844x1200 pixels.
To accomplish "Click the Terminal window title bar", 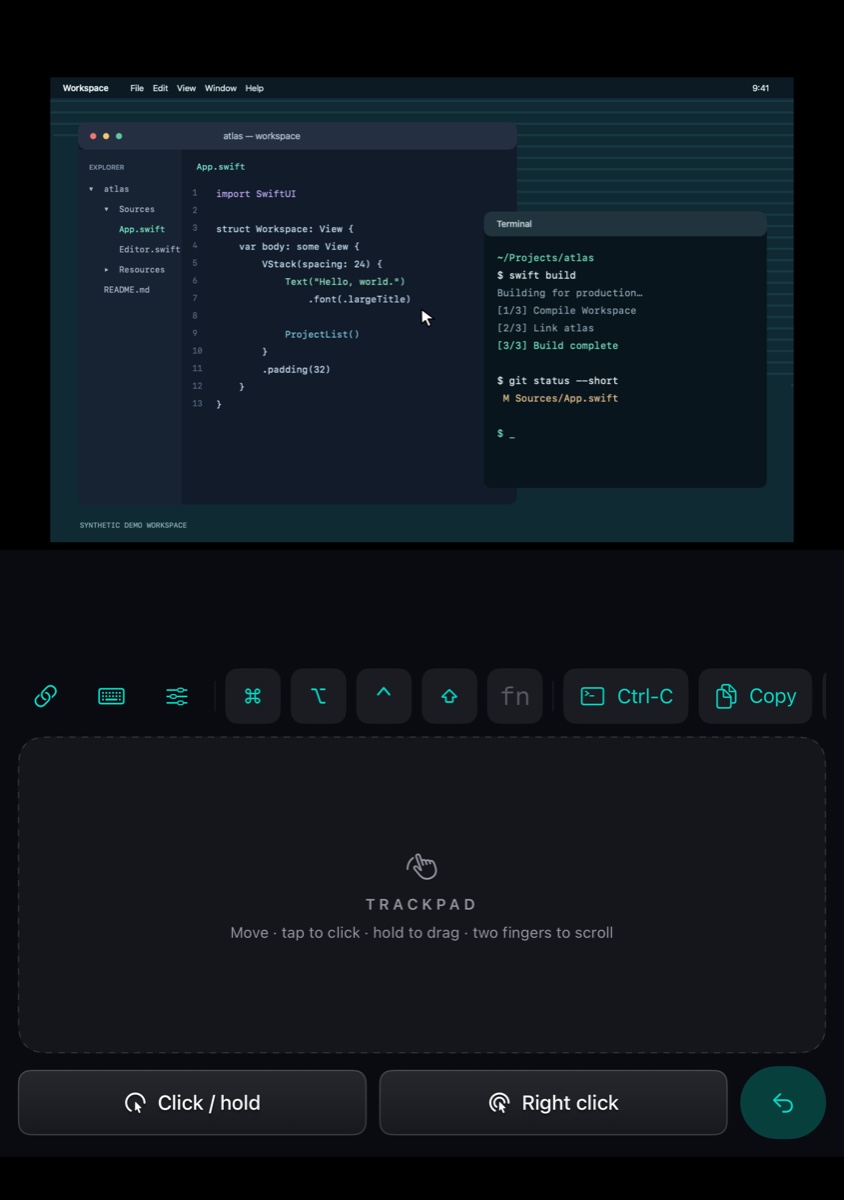I will 625,224.
